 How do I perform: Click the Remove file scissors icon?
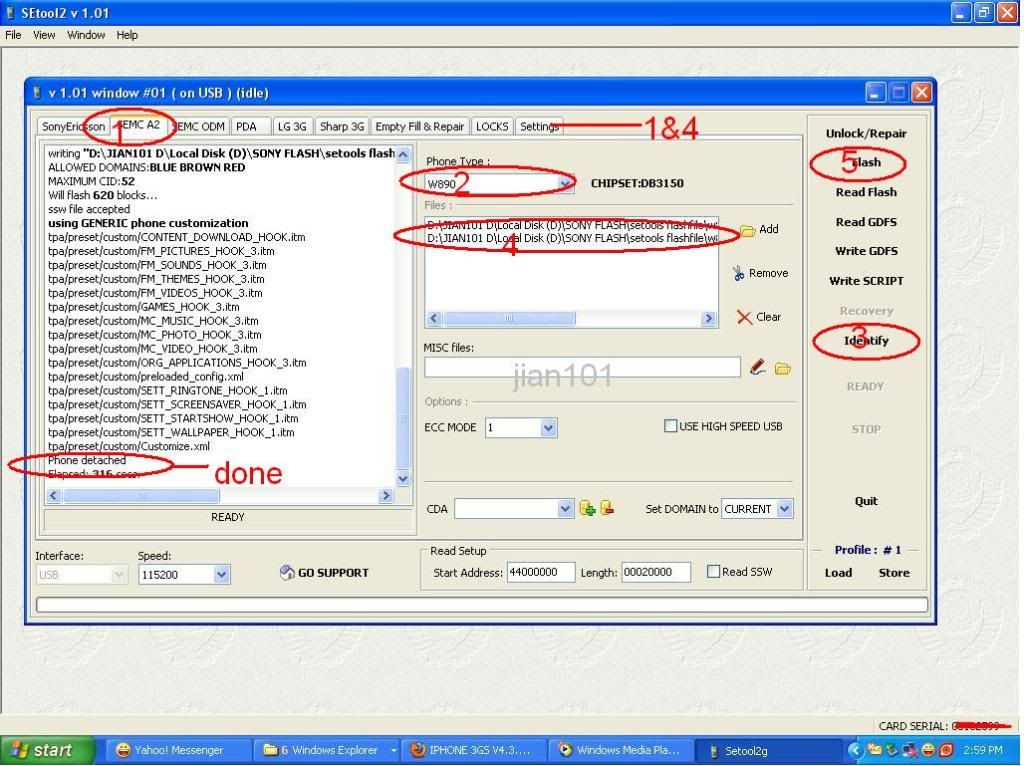pyautogui.click(x=739, y=273)
